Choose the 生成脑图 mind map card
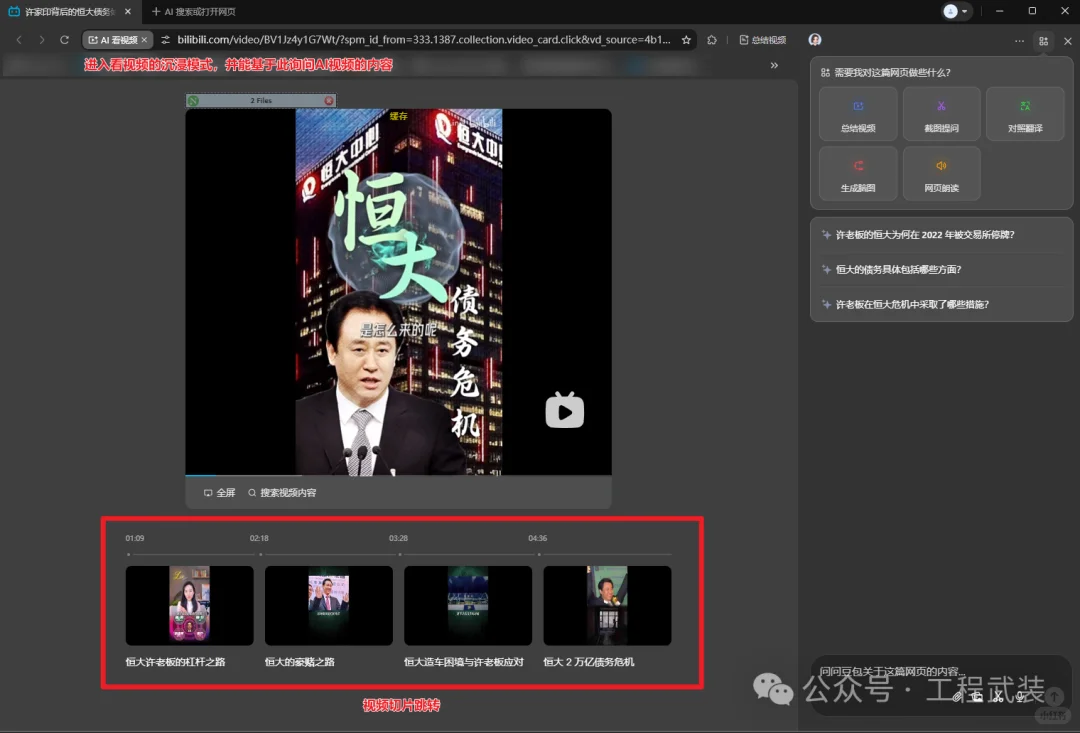The width and height of the screenshot is (1080, 733). pos(858,174)
